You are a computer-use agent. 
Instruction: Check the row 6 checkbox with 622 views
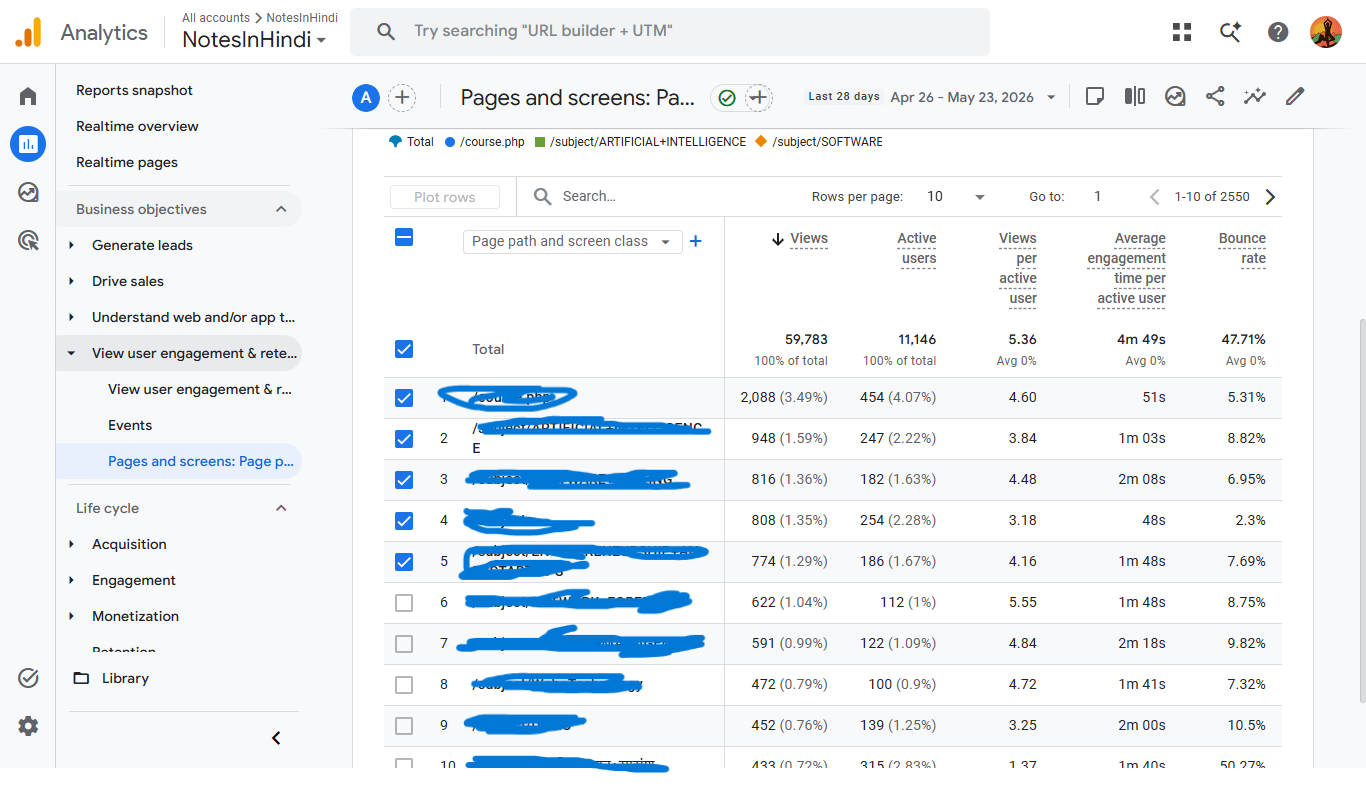(x=404, y=603)
